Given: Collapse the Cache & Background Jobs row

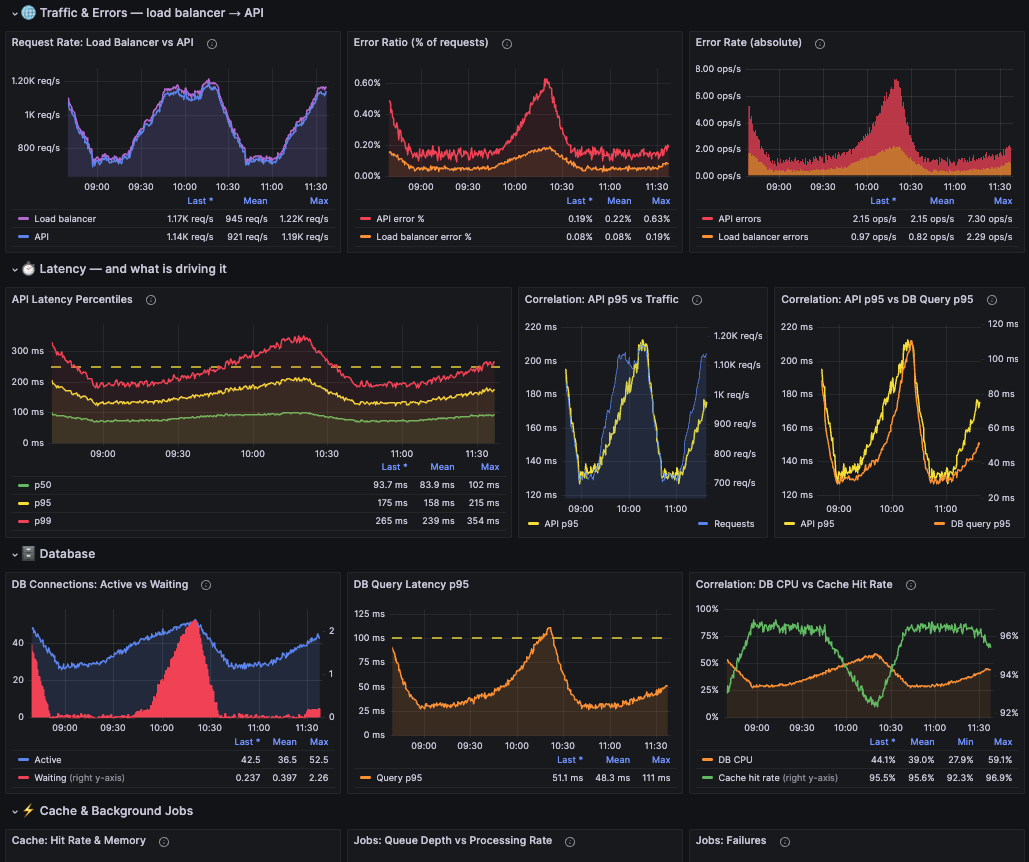Looking at the screenshot, I should point(14,811).
